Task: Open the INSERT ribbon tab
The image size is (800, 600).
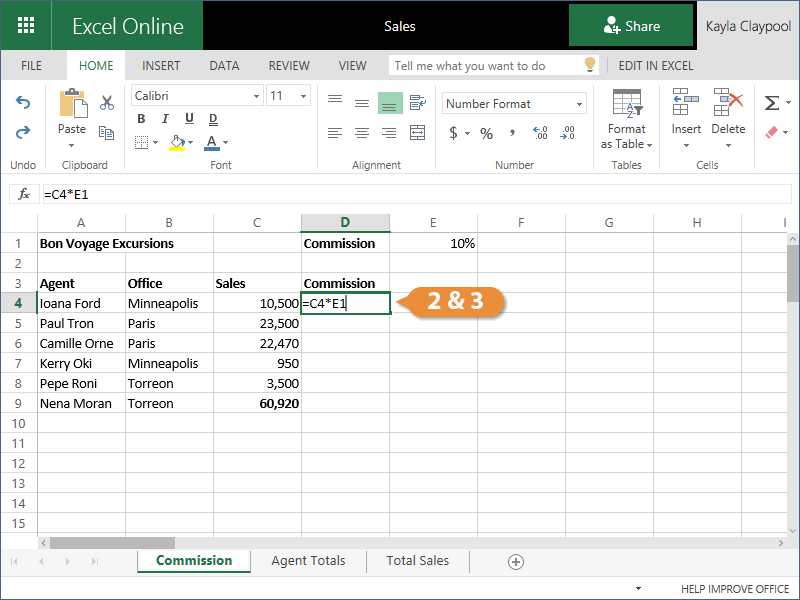Action: point(161,66)
